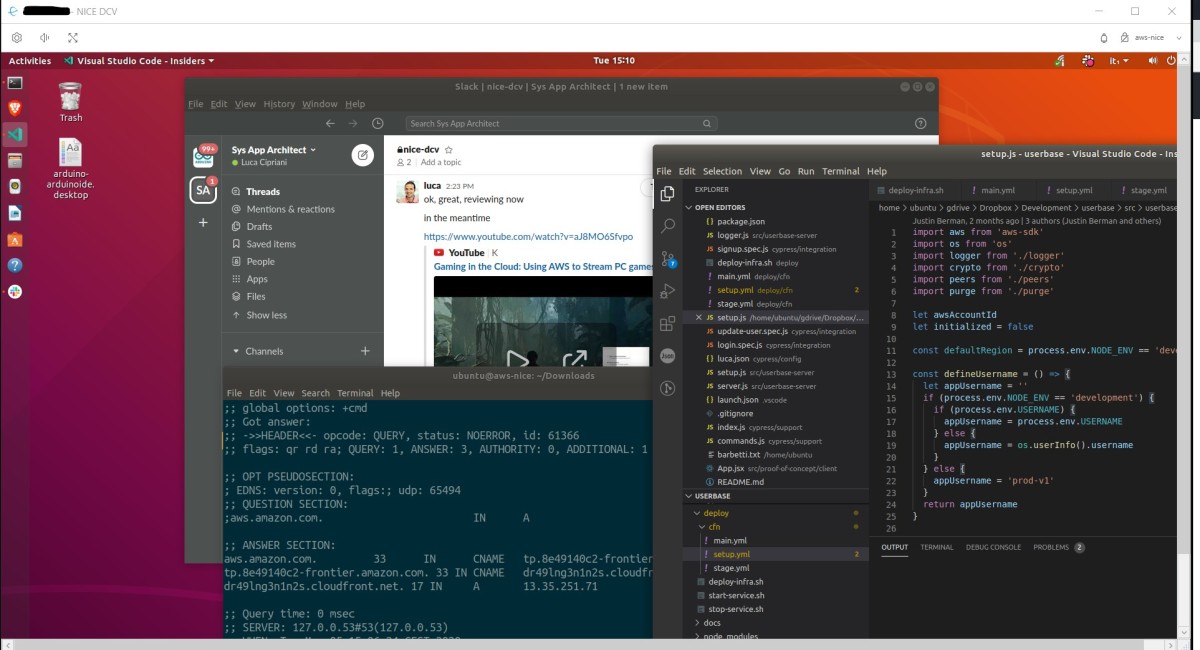Image resolution: width=1200 pixels, height=650 pixels.
Task: Click the DCV fullscreen icon
Action: point(73,38)
